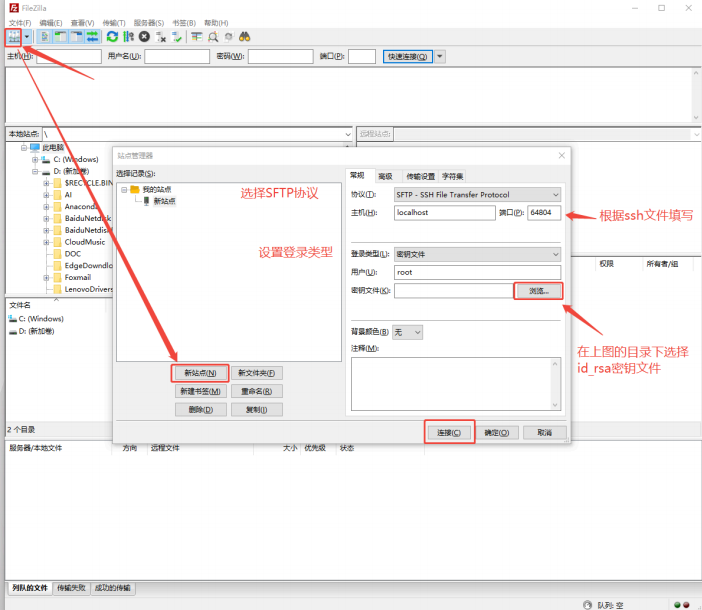Click the 浏览... key file button
This screenshot has width=702, height=610.
point(538,291)
